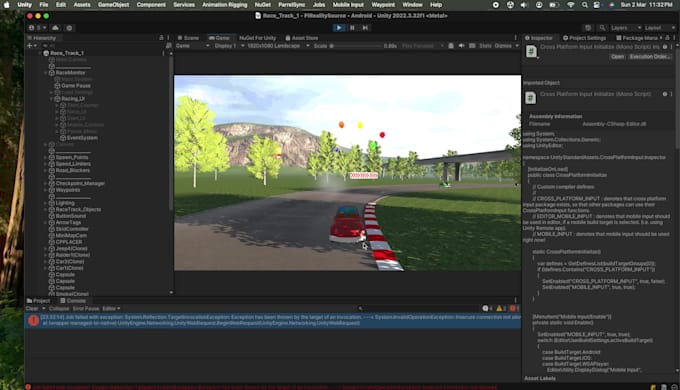
Task: Click the undo history icon near Layers
Action: [x=588, y=28]
